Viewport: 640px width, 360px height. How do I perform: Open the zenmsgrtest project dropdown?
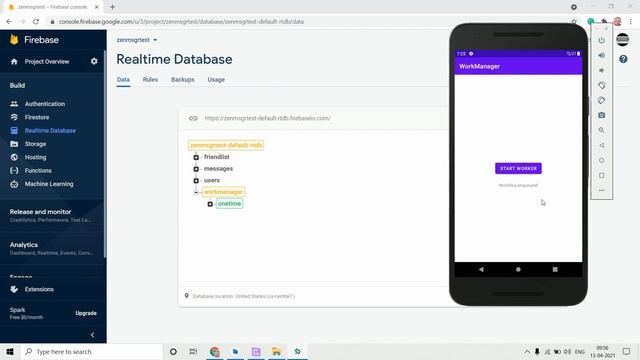137,40
